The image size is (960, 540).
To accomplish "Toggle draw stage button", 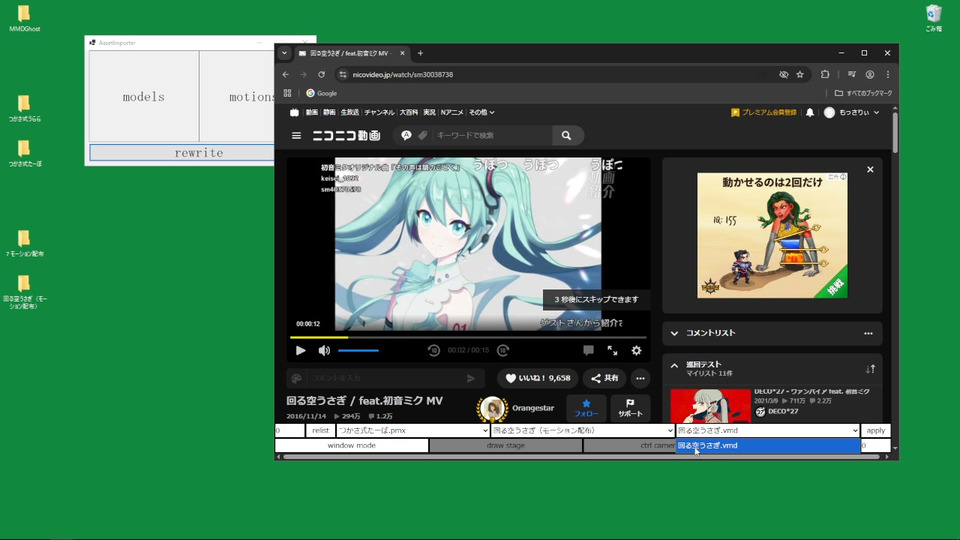I will (x=506, y=446).
